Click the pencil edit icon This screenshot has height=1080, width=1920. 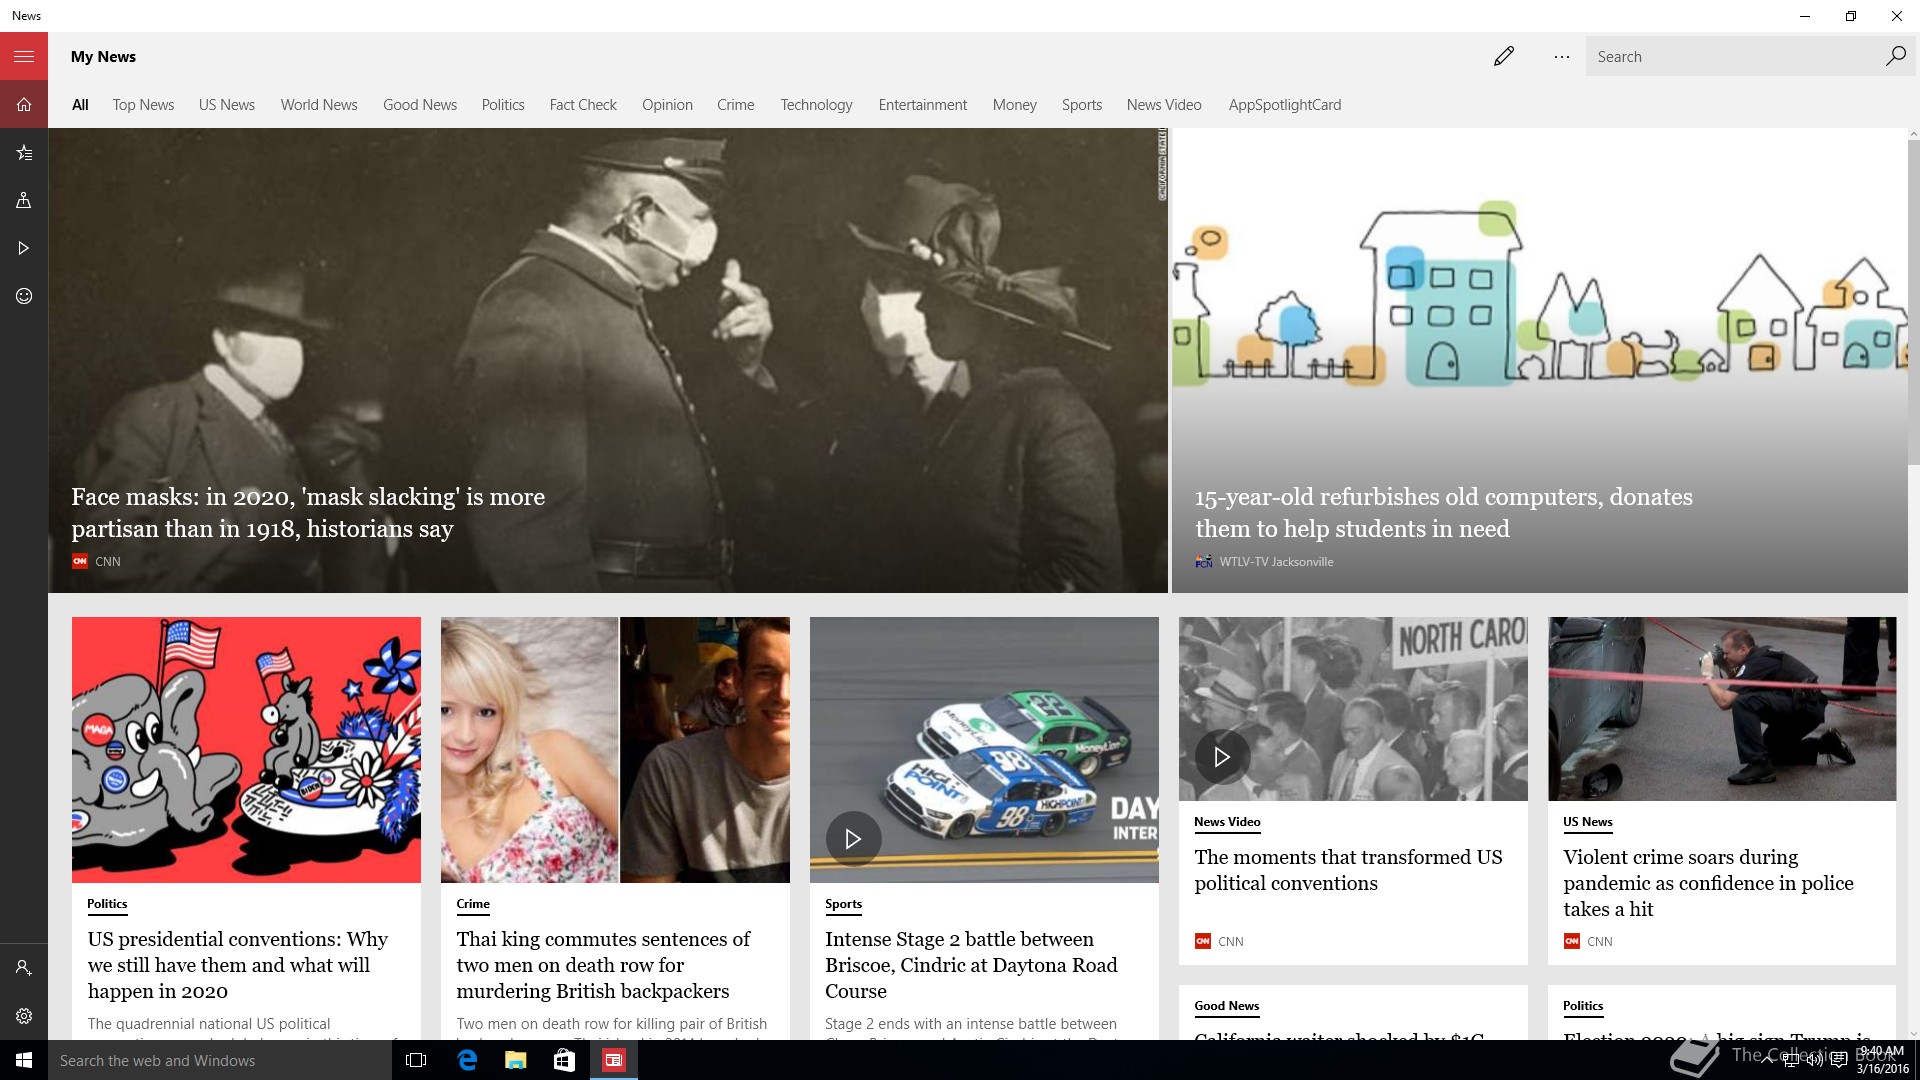click(1504, 57)
